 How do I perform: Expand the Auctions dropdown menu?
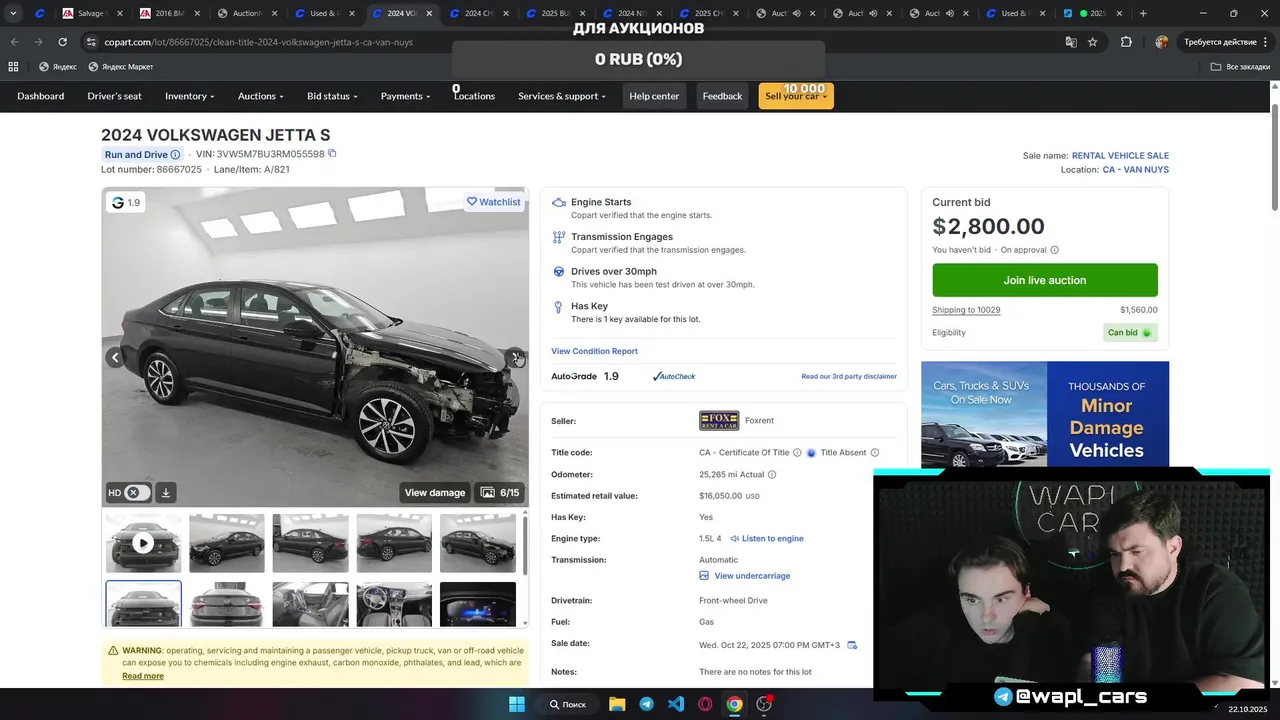261,96
